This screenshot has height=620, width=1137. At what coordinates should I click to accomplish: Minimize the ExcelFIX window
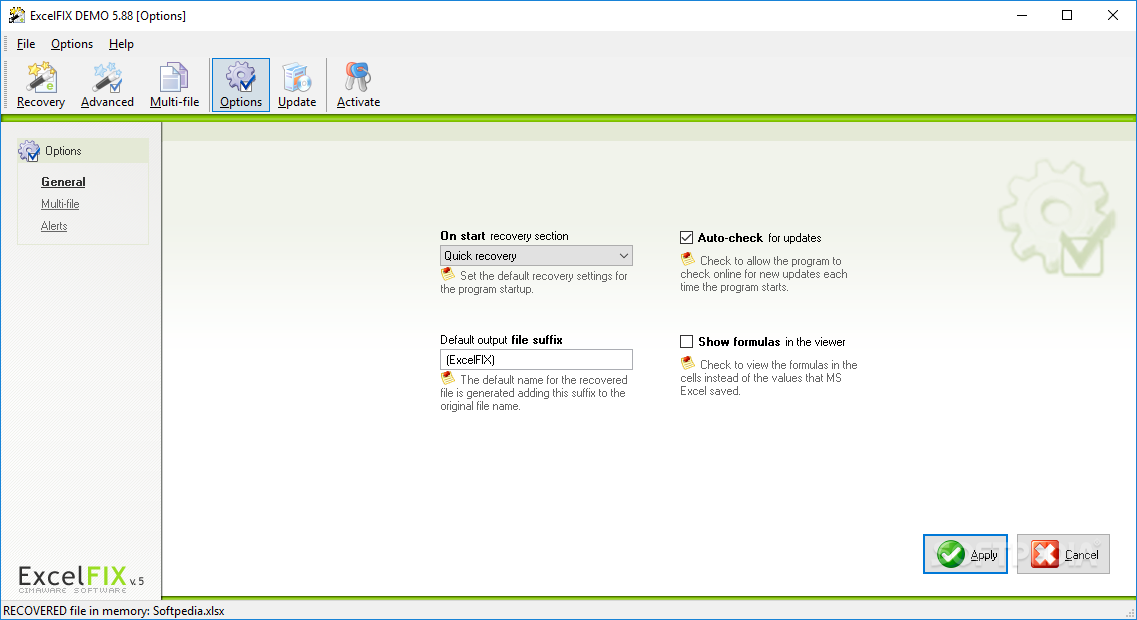click(x=1022, y=15)
